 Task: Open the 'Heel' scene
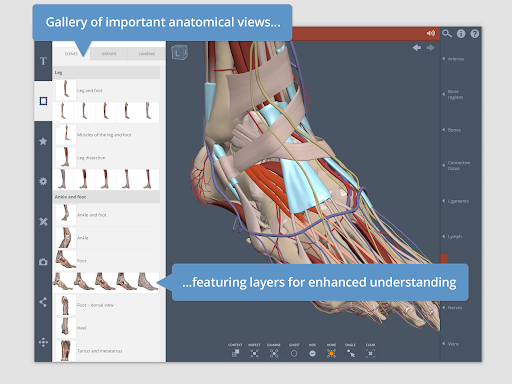107,328
